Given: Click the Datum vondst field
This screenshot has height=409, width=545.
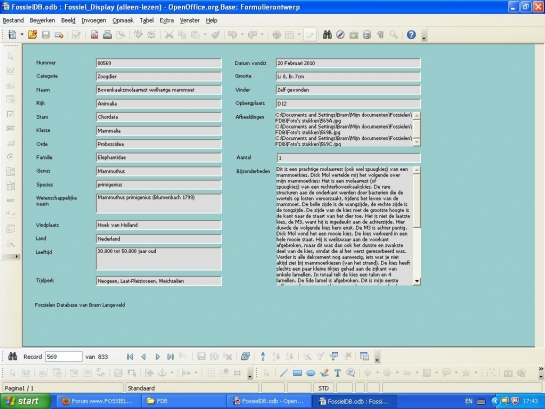Looking at the screenshot, I should pyautogui.click(x=348, y=63).
